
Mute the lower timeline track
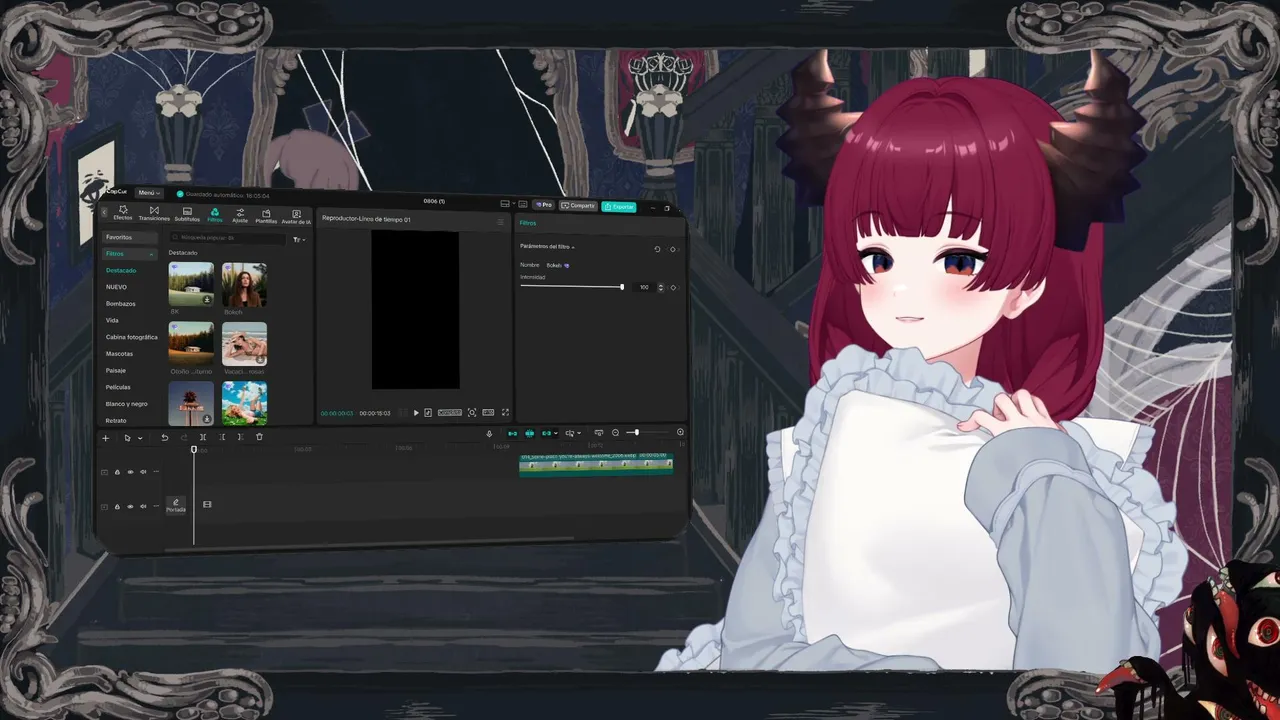[143, 506]
